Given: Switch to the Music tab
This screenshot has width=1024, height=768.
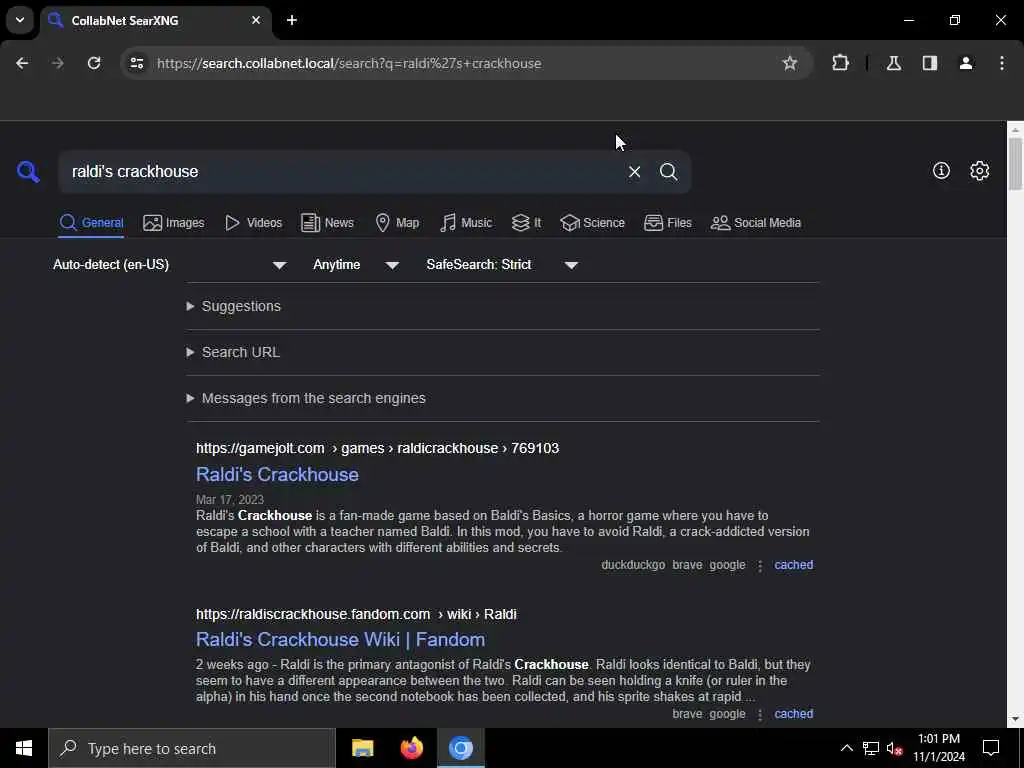Looking at the screenshot, I should [x=466, y=223].
